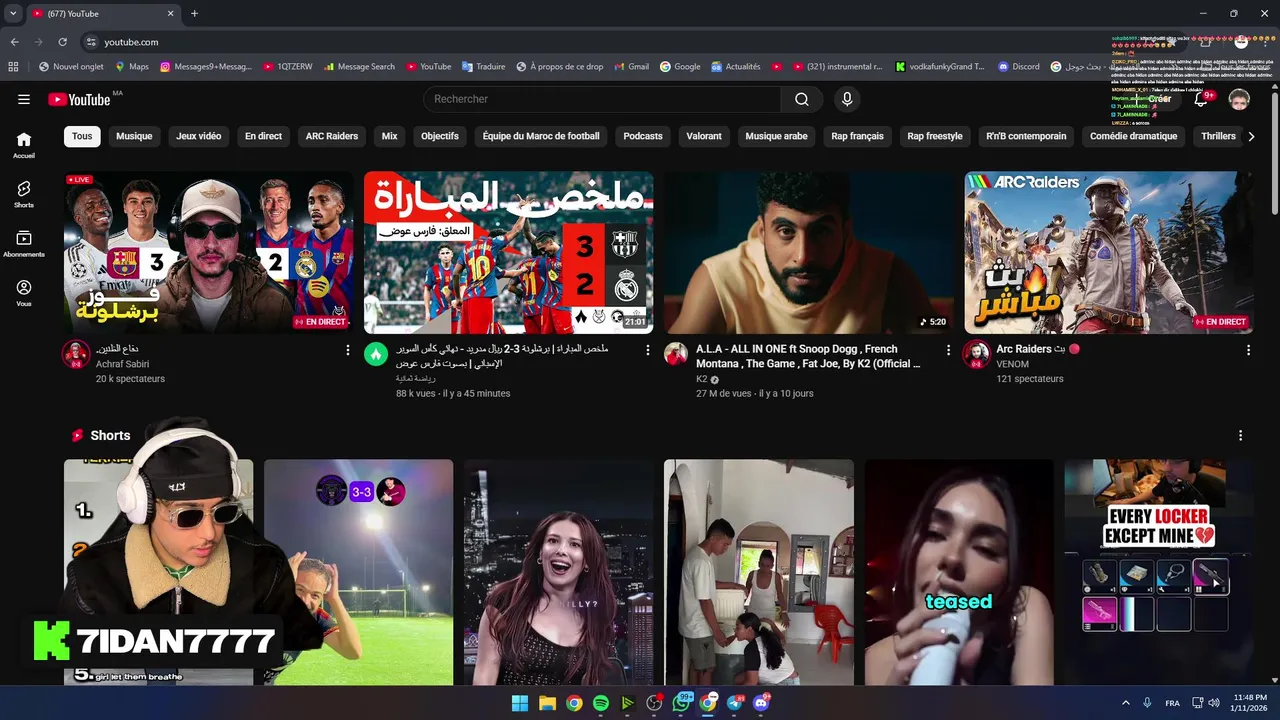
Task: Select the Musique filter chip
Action: pos(134,136)
